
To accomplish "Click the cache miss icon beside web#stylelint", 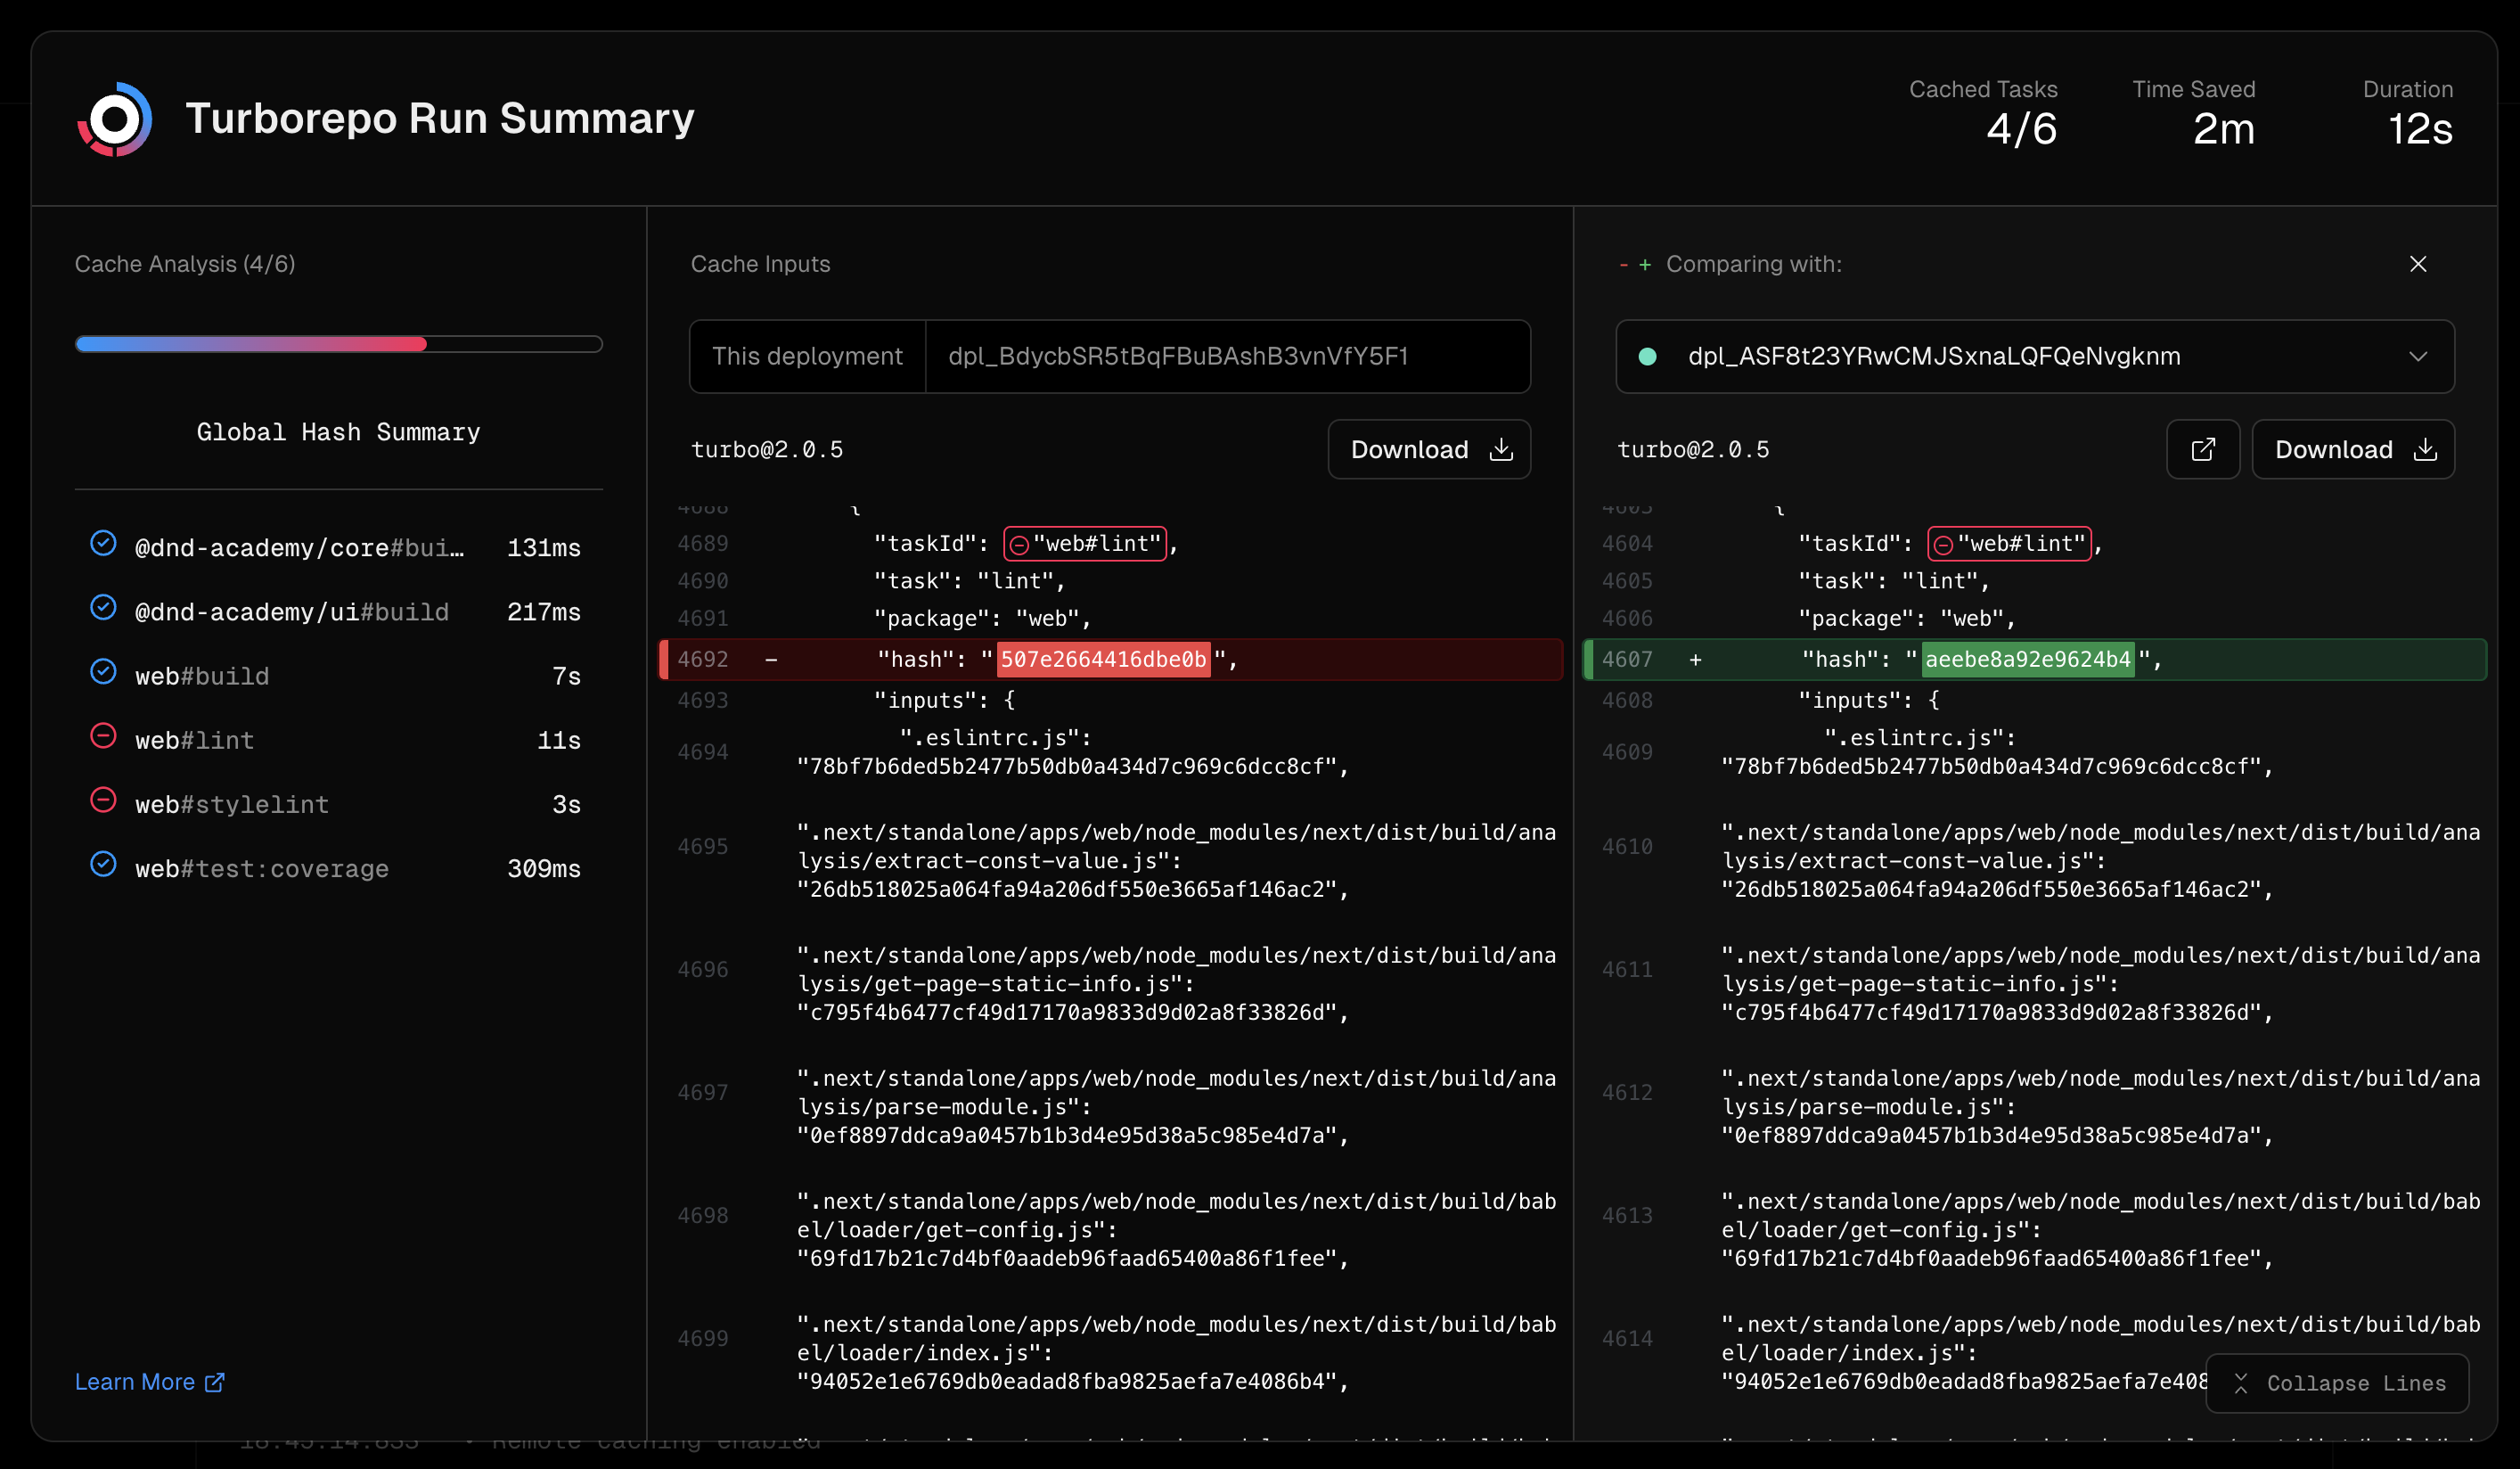I will [103, 801].
